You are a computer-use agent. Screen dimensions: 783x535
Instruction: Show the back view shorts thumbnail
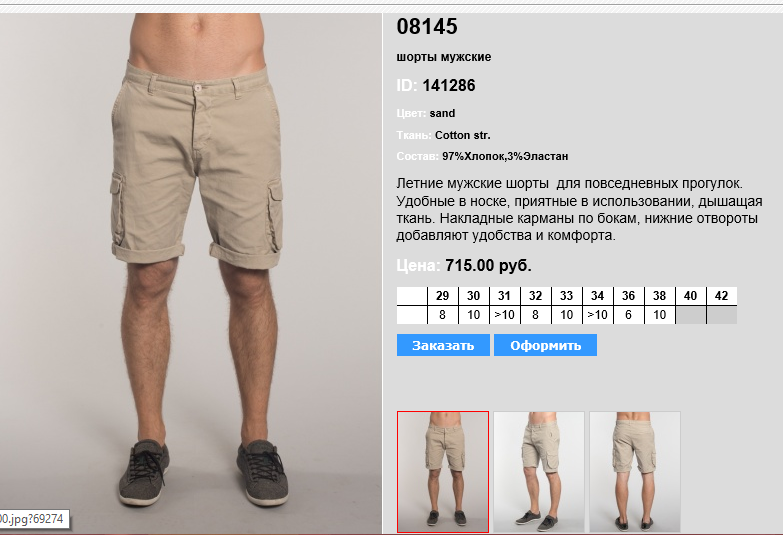tap(635, 472)
